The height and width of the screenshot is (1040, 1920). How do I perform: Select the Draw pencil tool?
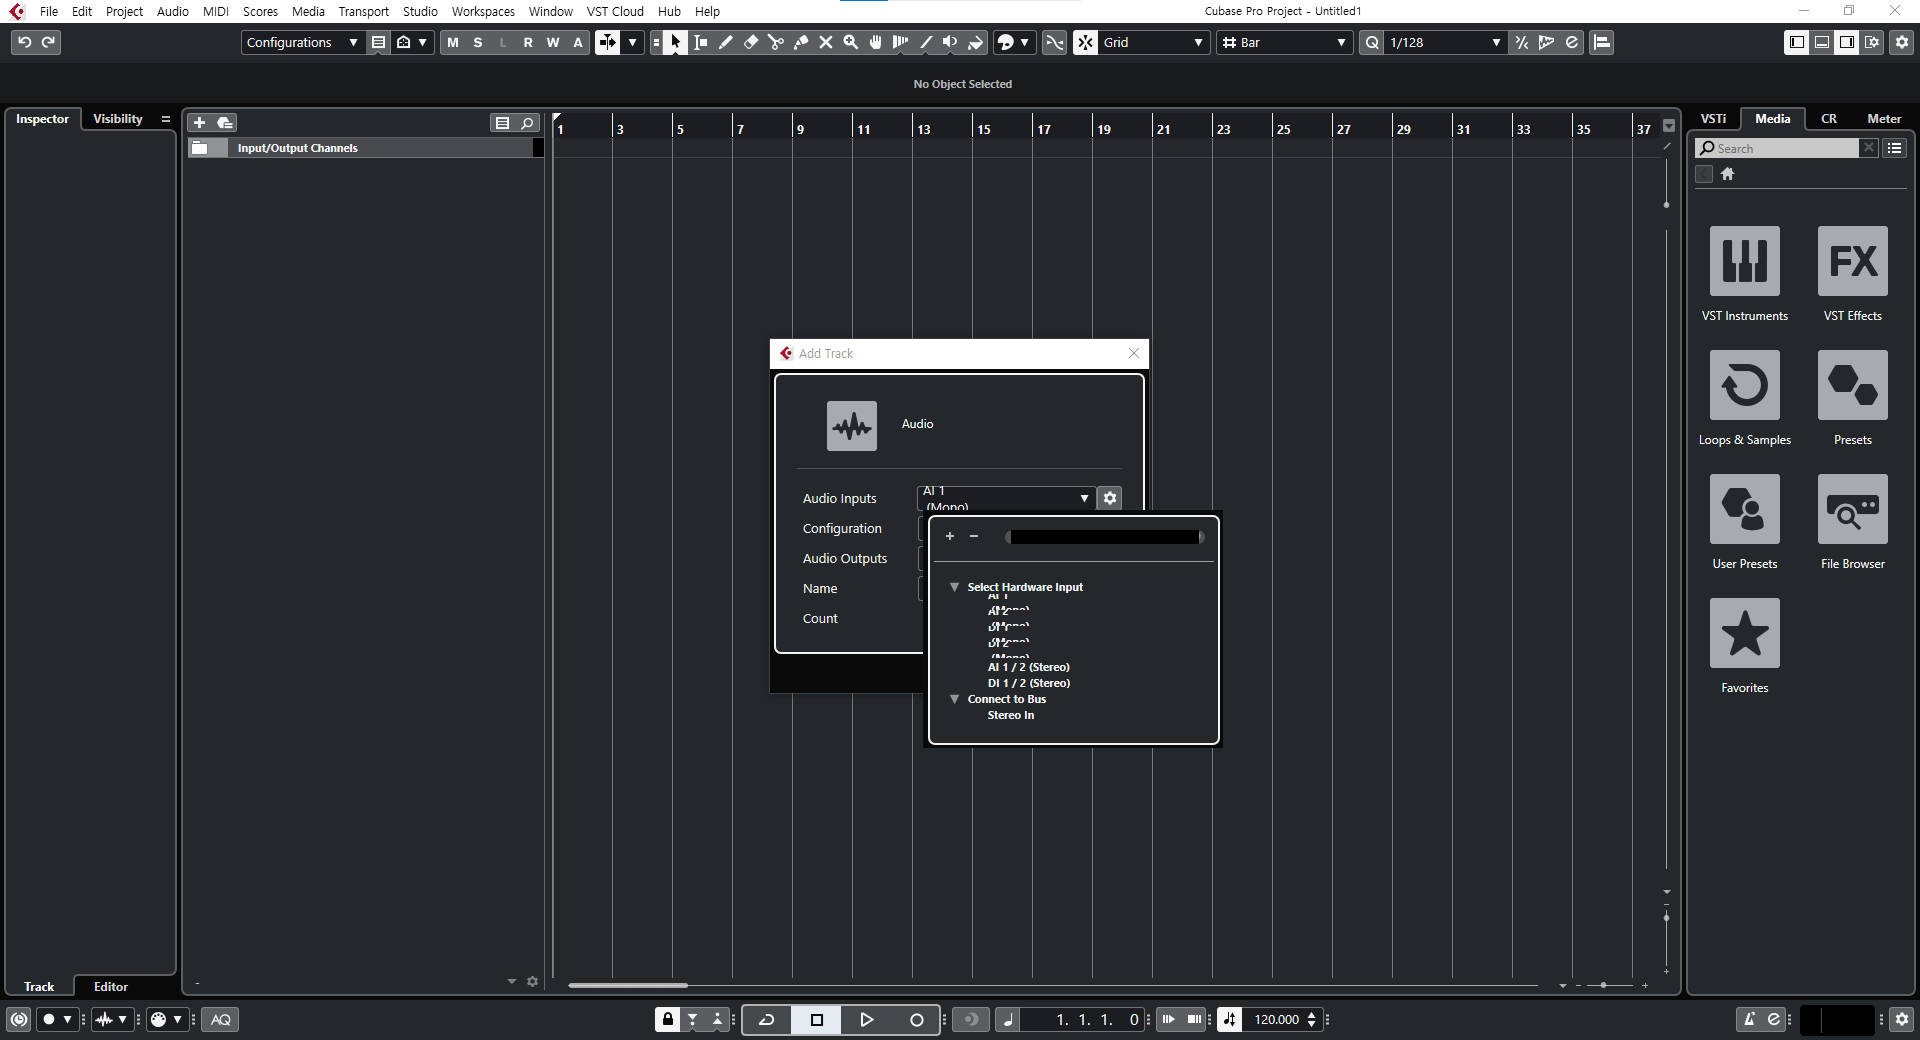click(x=726, y=42)
